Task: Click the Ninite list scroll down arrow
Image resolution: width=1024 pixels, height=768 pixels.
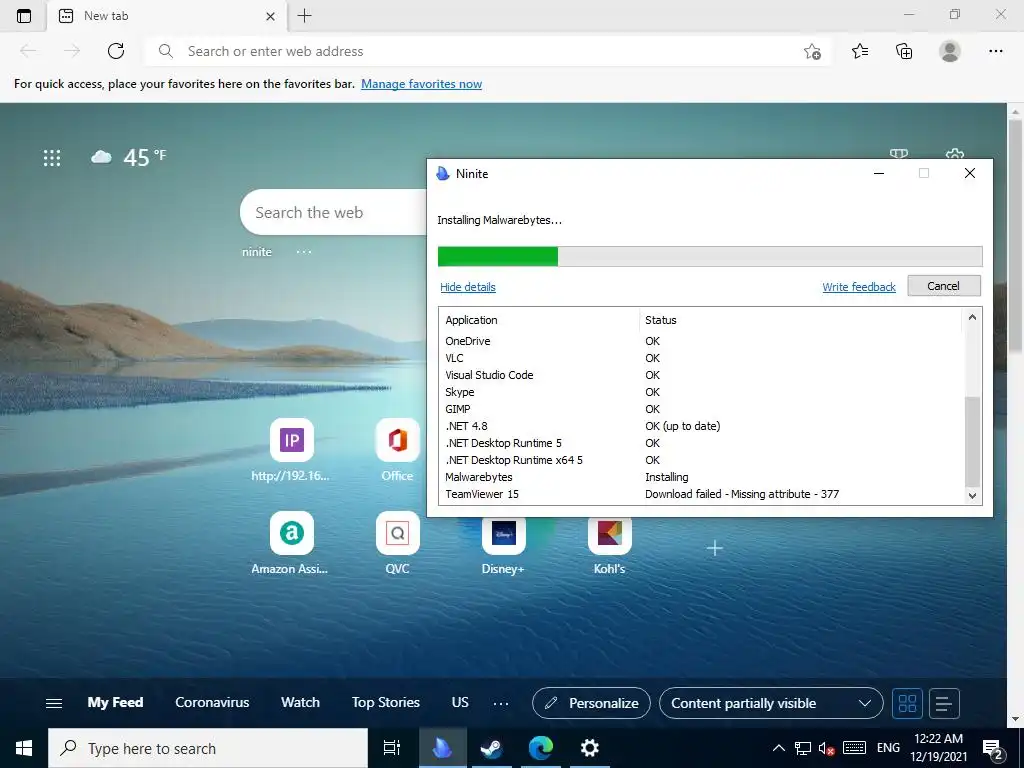Action: [972, 495]
